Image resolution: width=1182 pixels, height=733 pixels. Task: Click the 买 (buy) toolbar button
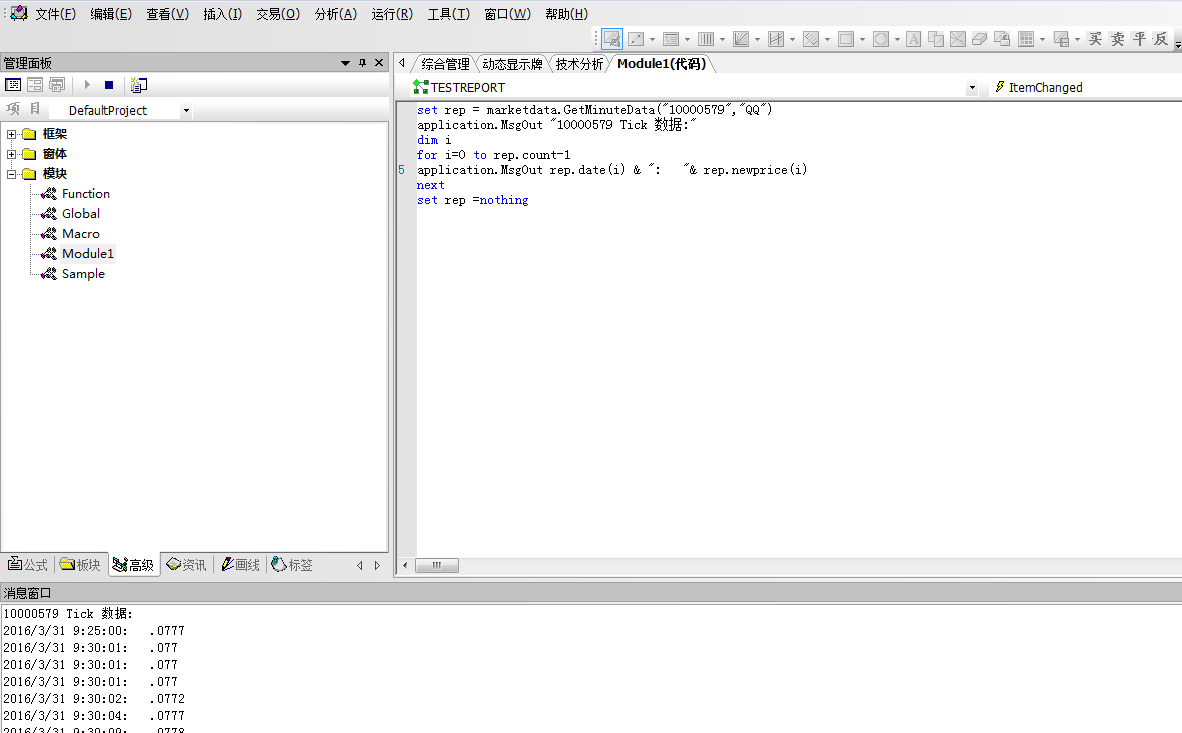[x=1095, y=38]
